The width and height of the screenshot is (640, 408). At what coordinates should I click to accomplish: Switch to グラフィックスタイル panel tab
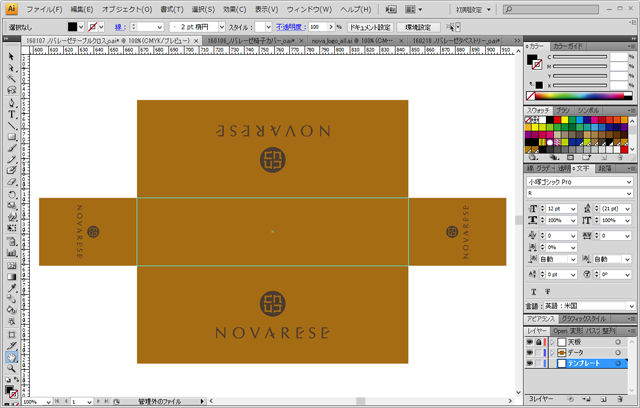[583, 319]
